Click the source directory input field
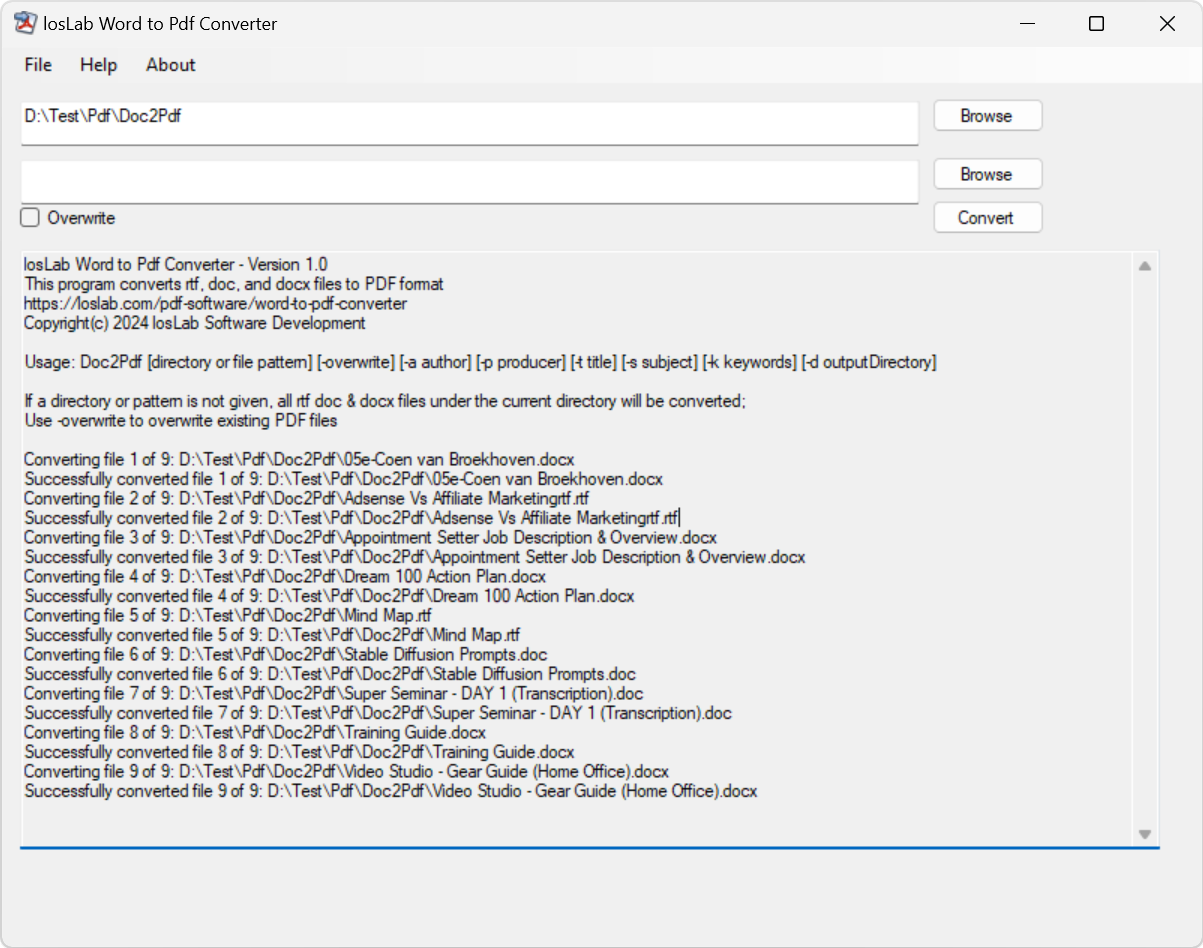The height and width of the screenshot is (948, 1203). tap(469, 123)
